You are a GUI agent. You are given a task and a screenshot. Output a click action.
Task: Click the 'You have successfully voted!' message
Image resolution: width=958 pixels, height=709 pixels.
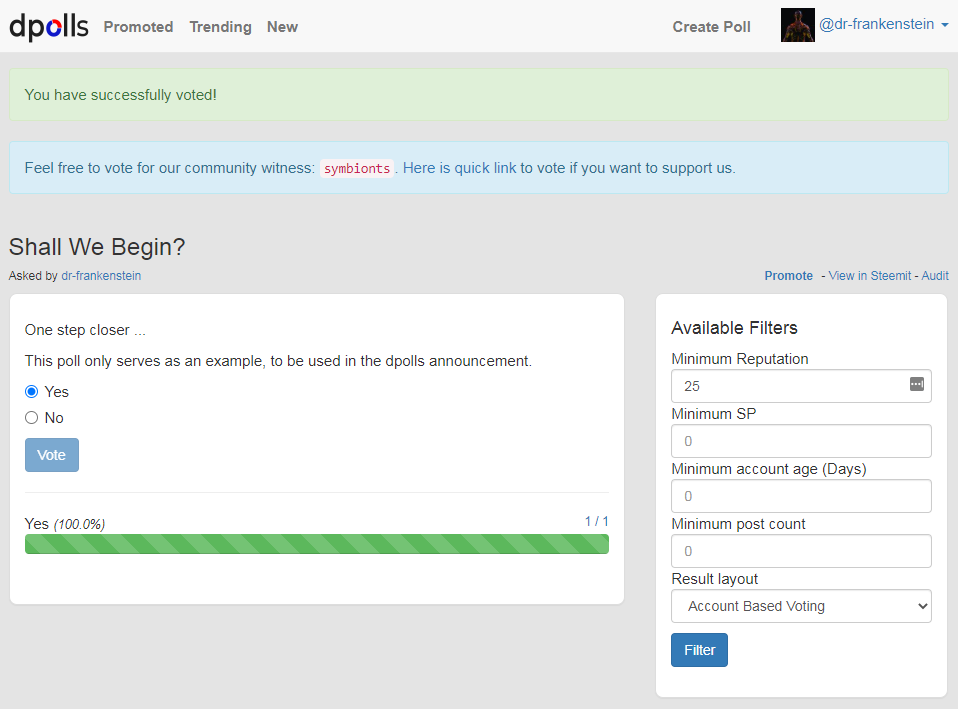120,95
